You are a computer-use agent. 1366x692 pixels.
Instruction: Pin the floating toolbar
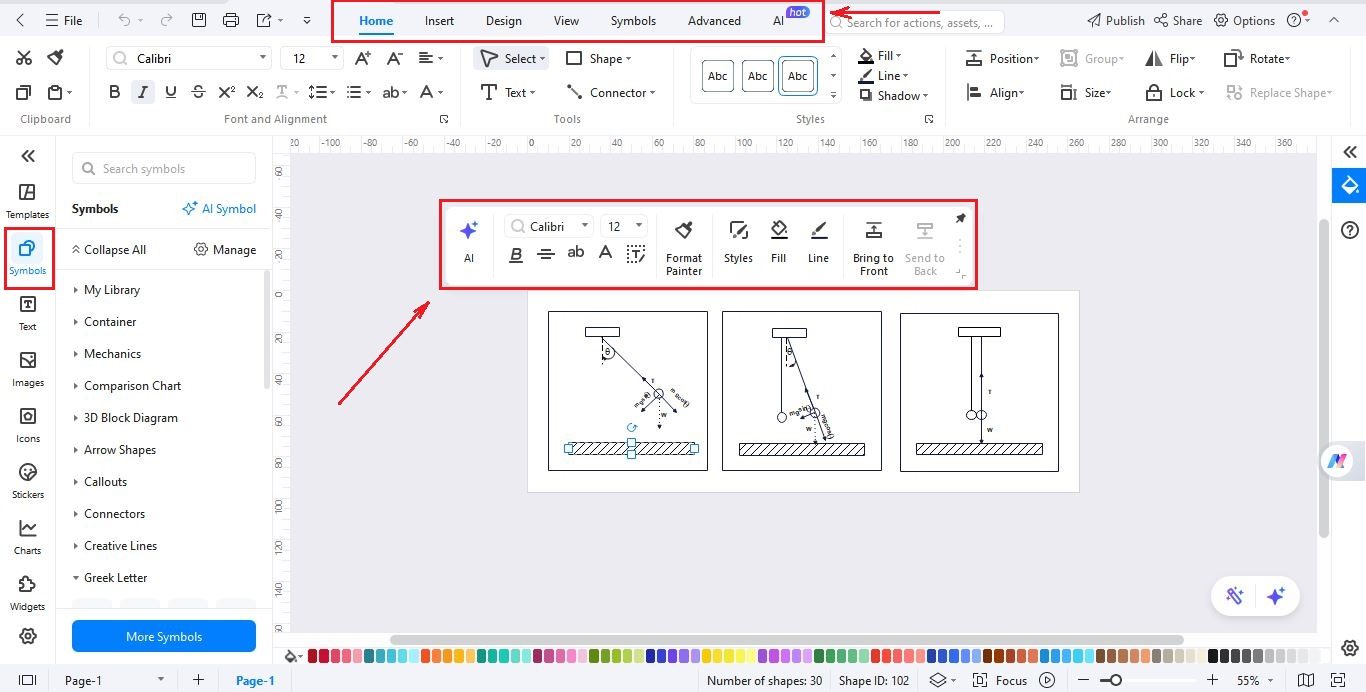[960, 218]
